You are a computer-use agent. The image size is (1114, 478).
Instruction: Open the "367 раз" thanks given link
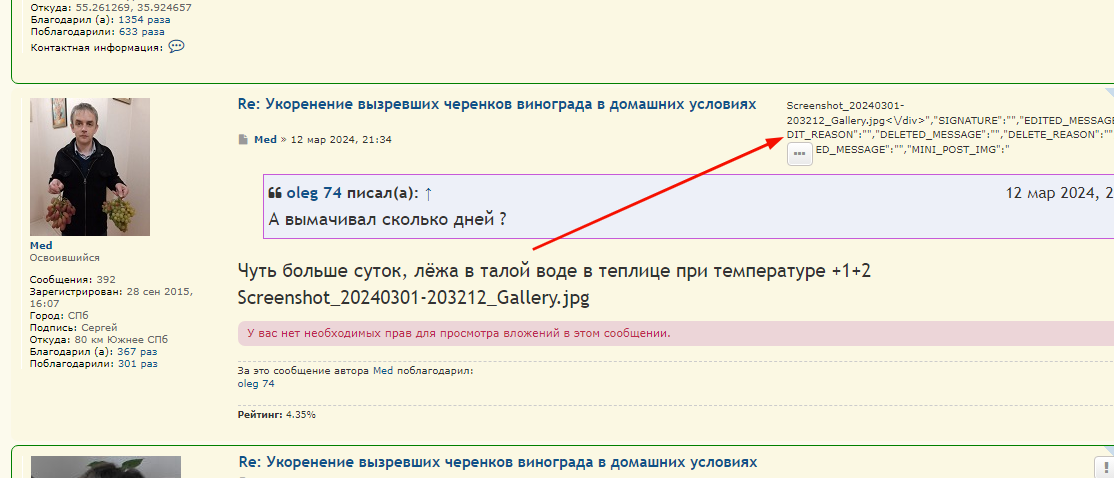pyautogui.click(x=137, y=352)
